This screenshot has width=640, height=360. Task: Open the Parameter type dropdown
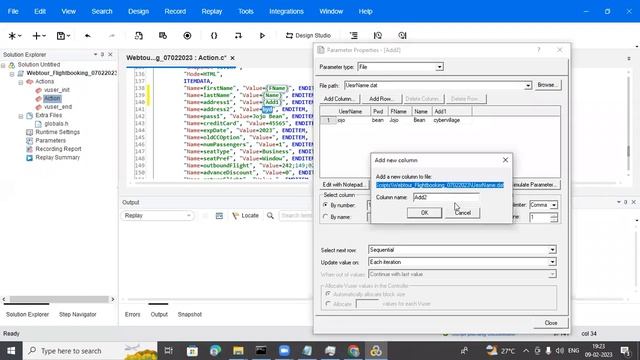coord(439,67)
